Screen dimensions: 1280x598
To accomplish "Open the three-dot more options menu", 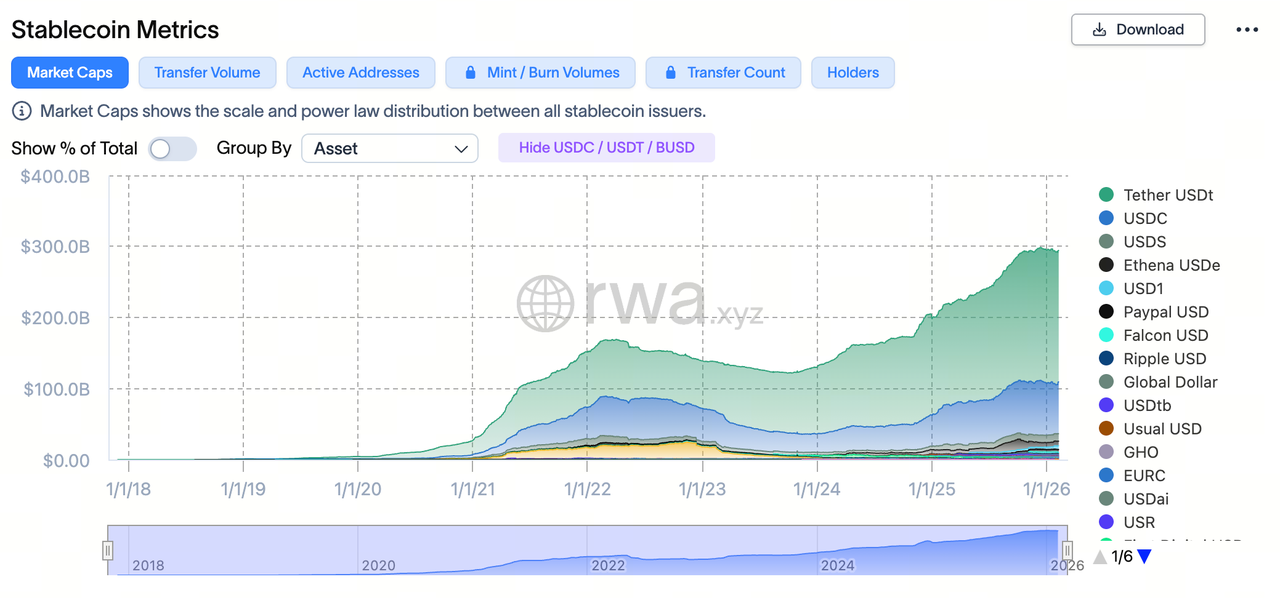I will [x=1247, y=30].
